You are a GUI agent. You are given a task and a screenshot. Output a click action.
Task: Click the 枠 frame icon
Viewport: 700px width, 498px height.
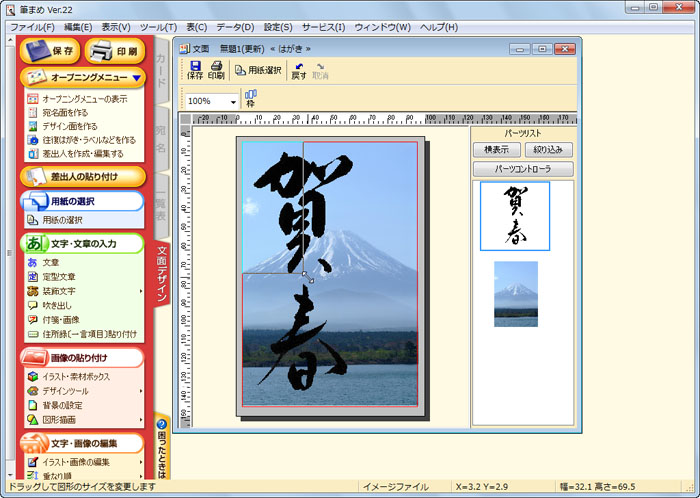tap(251, 99)
